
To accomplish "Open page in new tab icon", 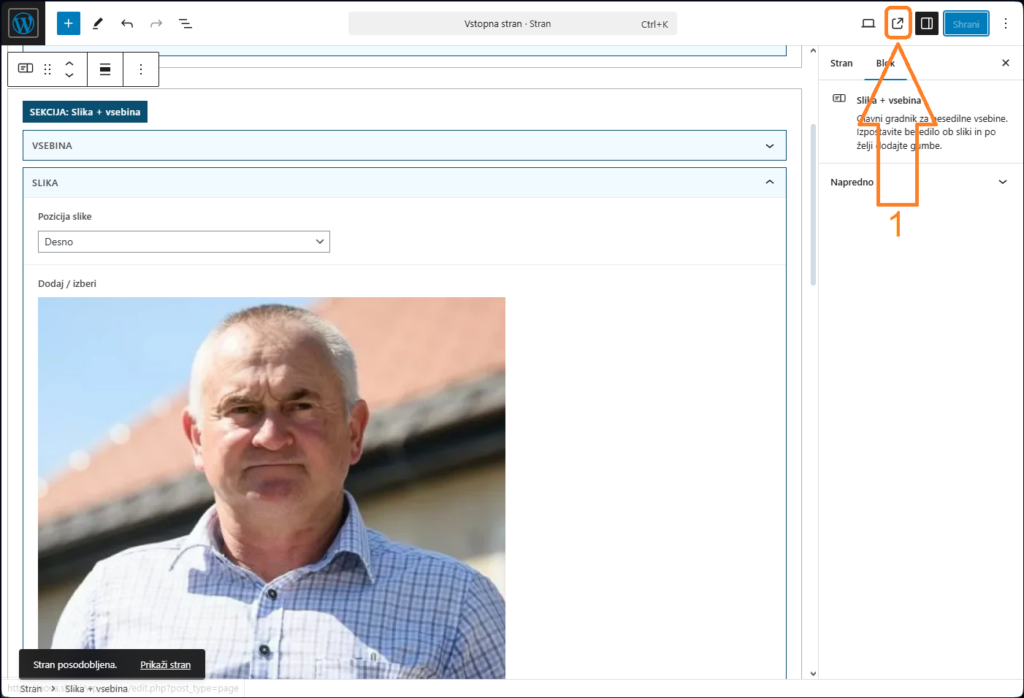I will click(x=898, y=23).
